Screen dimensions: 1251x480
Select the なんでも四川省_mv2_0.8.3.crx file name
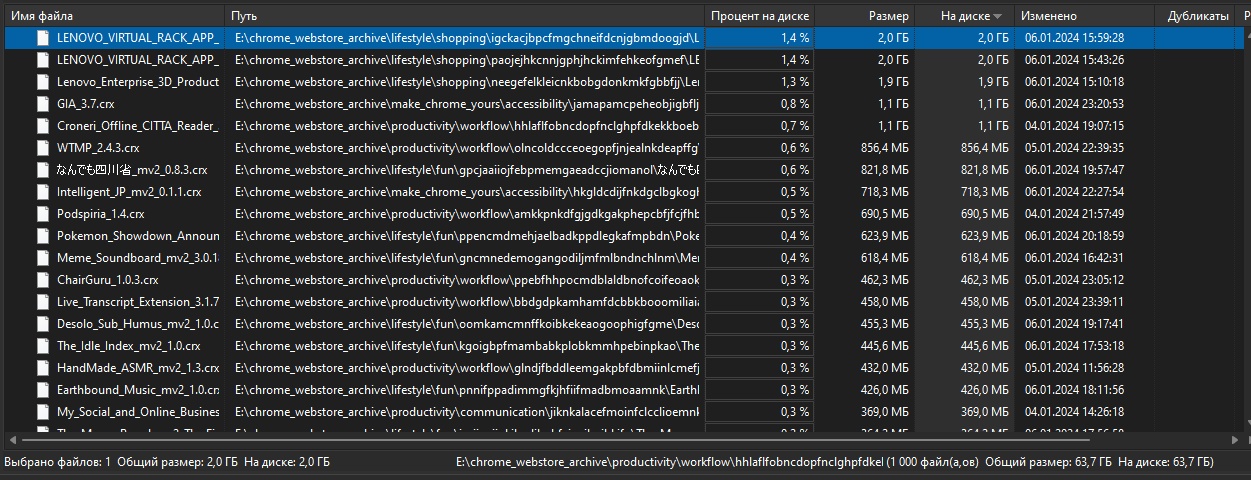(132, 170)
